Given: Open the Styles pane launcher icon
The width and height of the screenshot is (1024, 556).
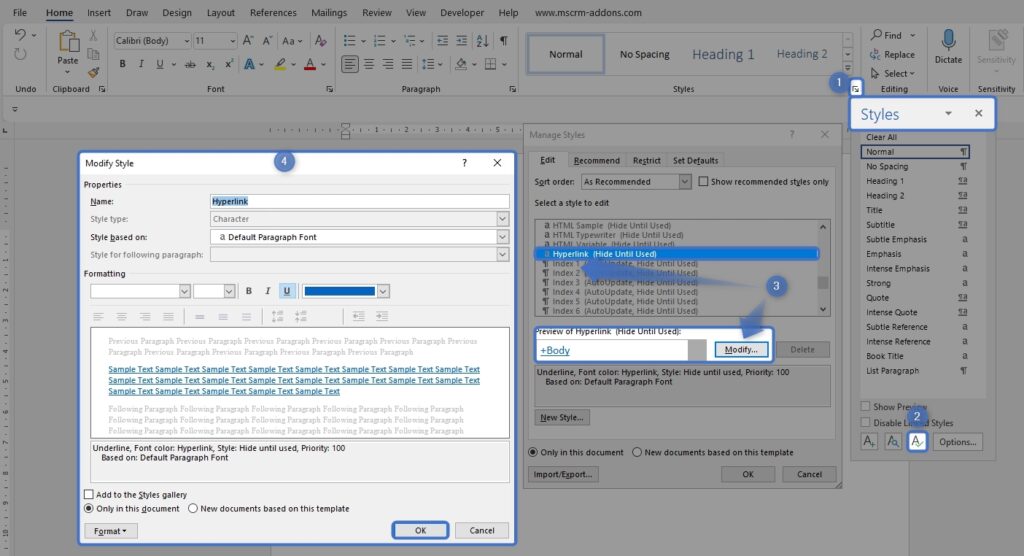Looking at the screenshot, I should pyautogui.click(x=856, y=88).
